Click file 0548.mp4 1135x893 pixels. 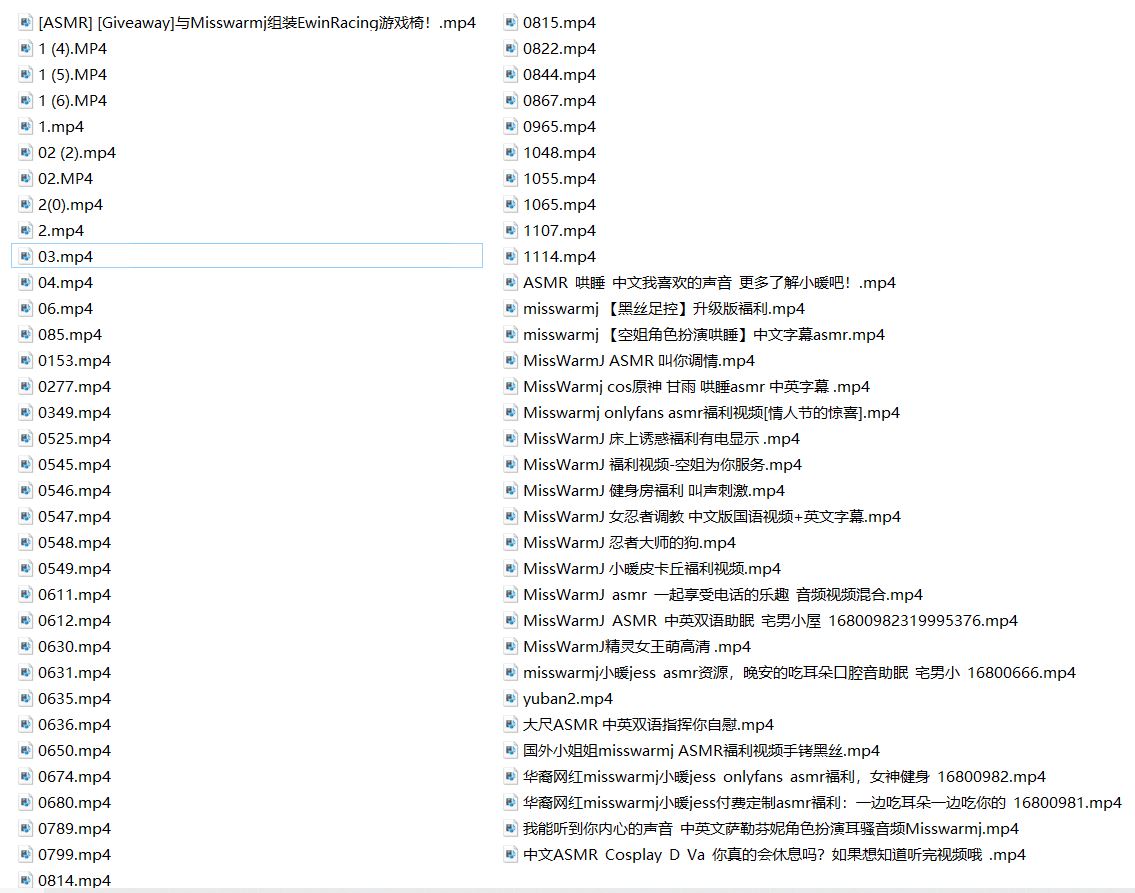pos(75,543)
